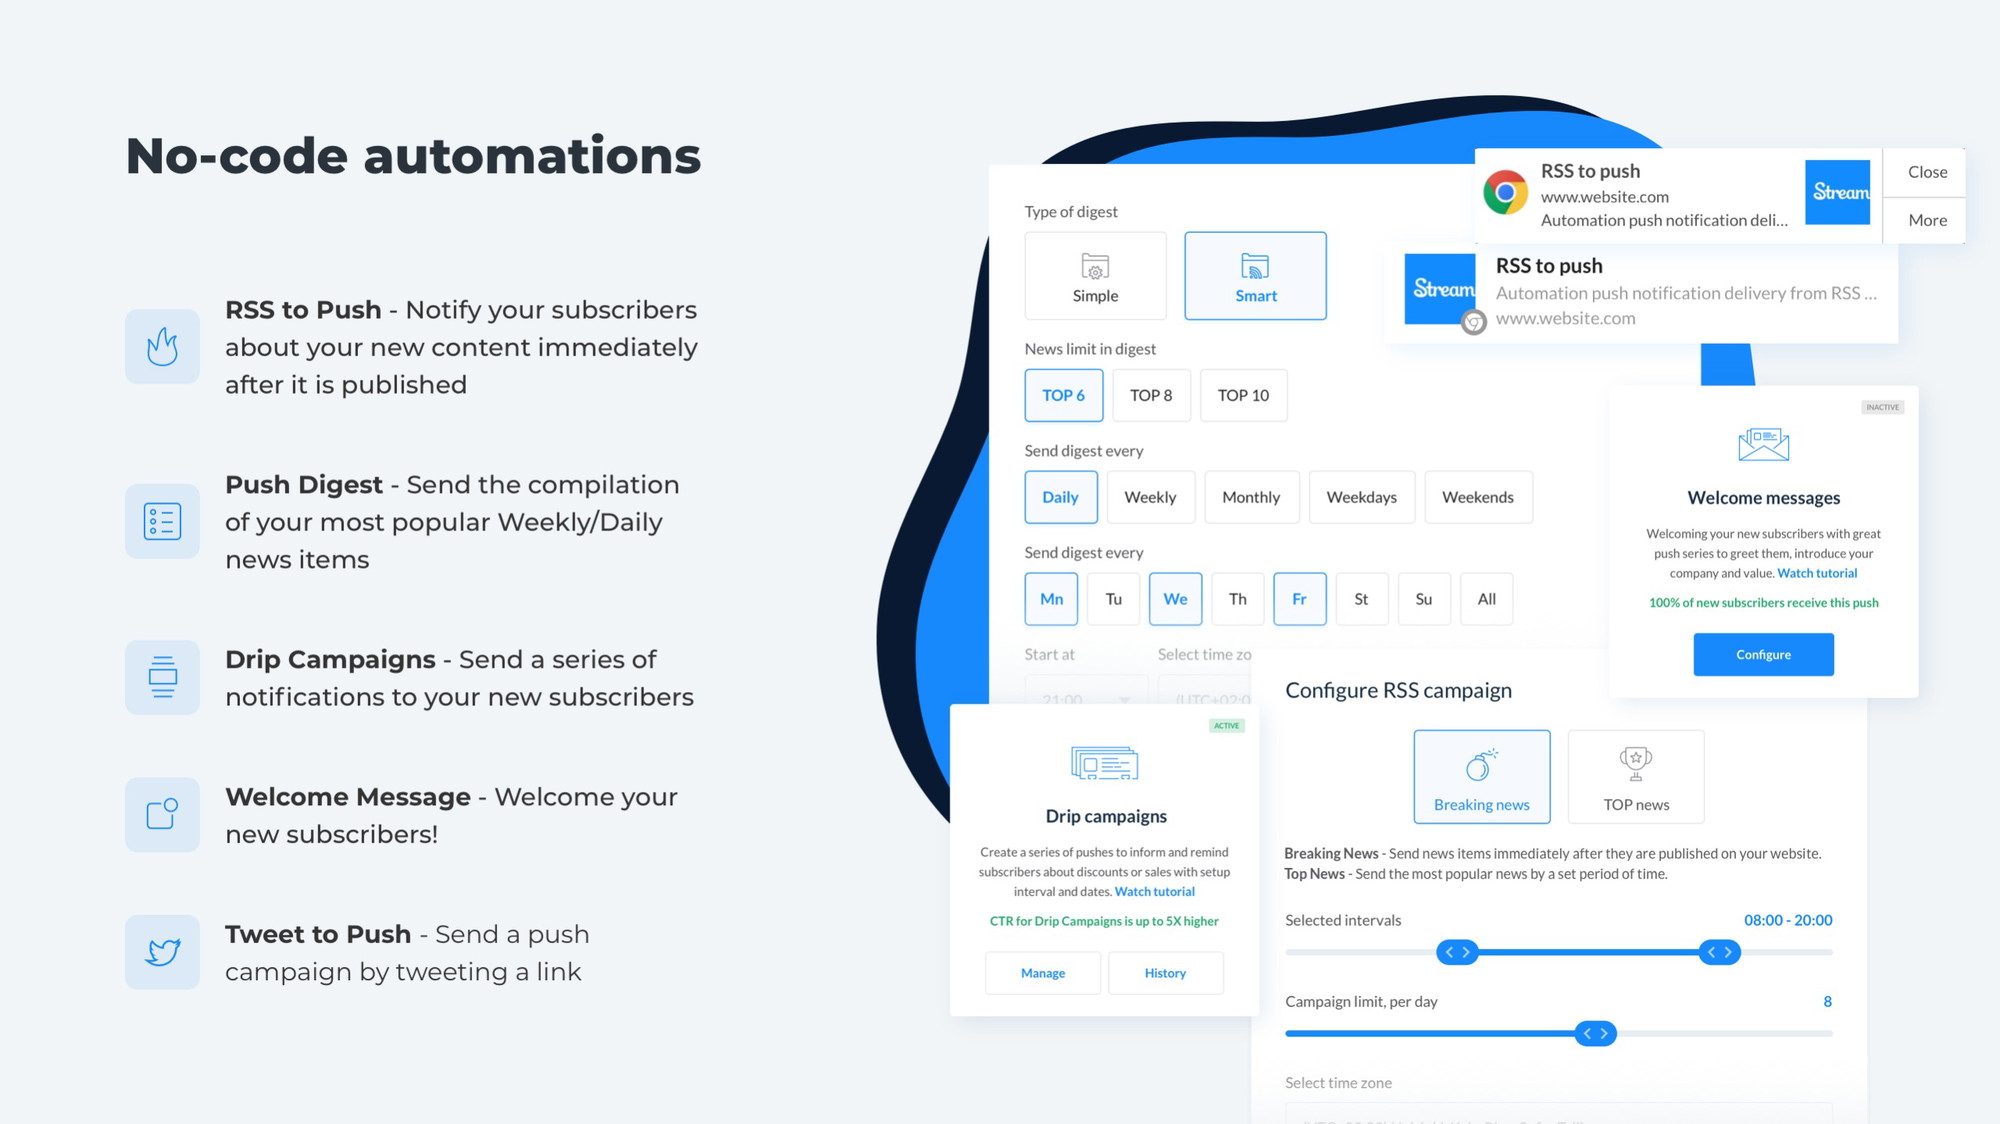Click the Manage drip campaigns button
This screenshot has width=2000, height=1124.
coord(1043,971)
